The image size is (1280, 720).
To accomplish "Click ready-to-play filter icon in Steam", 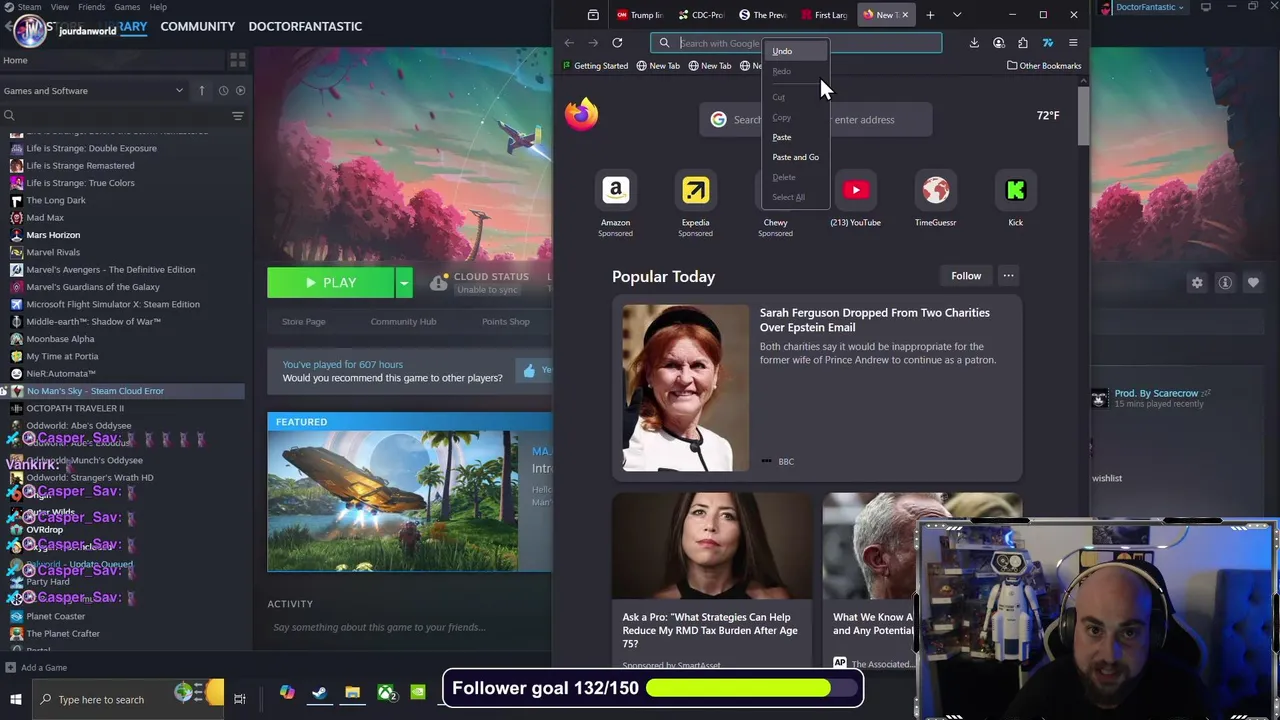I will click(x=240, y=90).
